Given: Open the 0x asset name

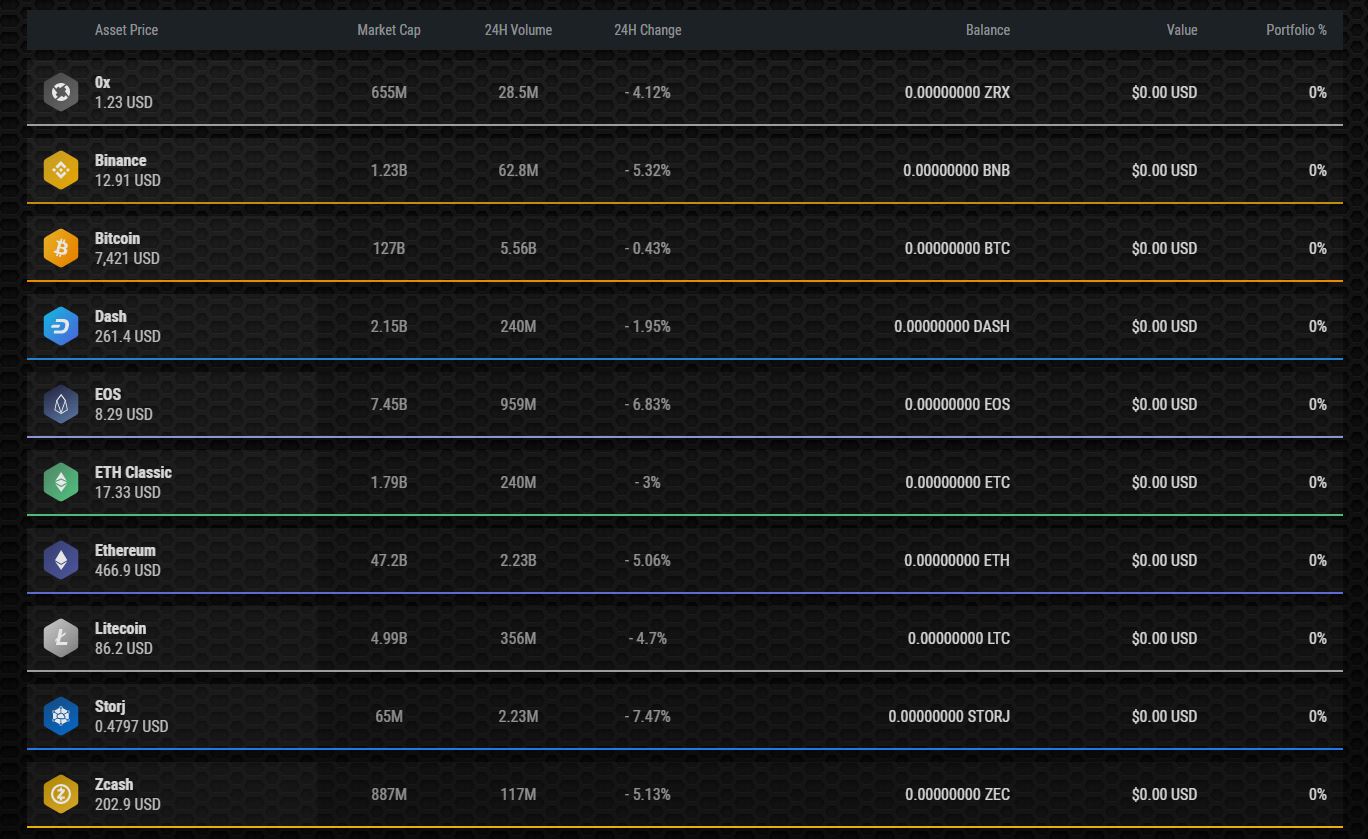Looking at the screenshot, I should [x=103, y=82].
